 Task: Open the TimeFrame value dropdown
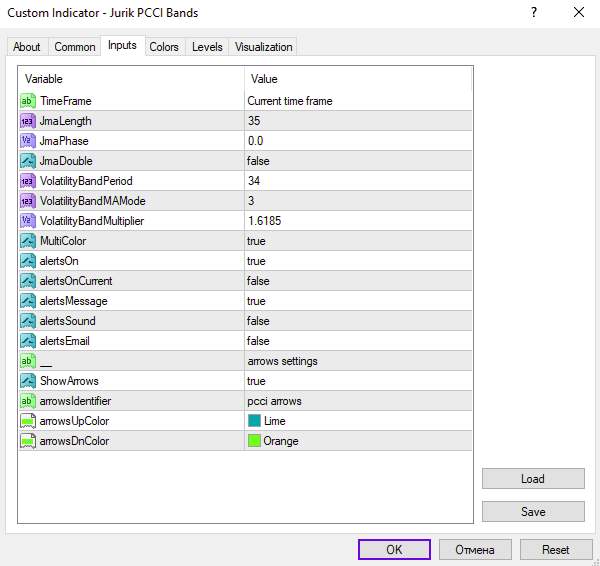(x=357, y=101)
